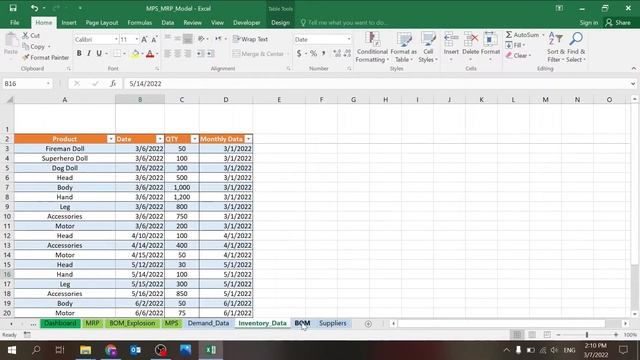This screenshot has height=360, width=640.
Task: Click the new sheet plus button
Action: tap(368, 324)
